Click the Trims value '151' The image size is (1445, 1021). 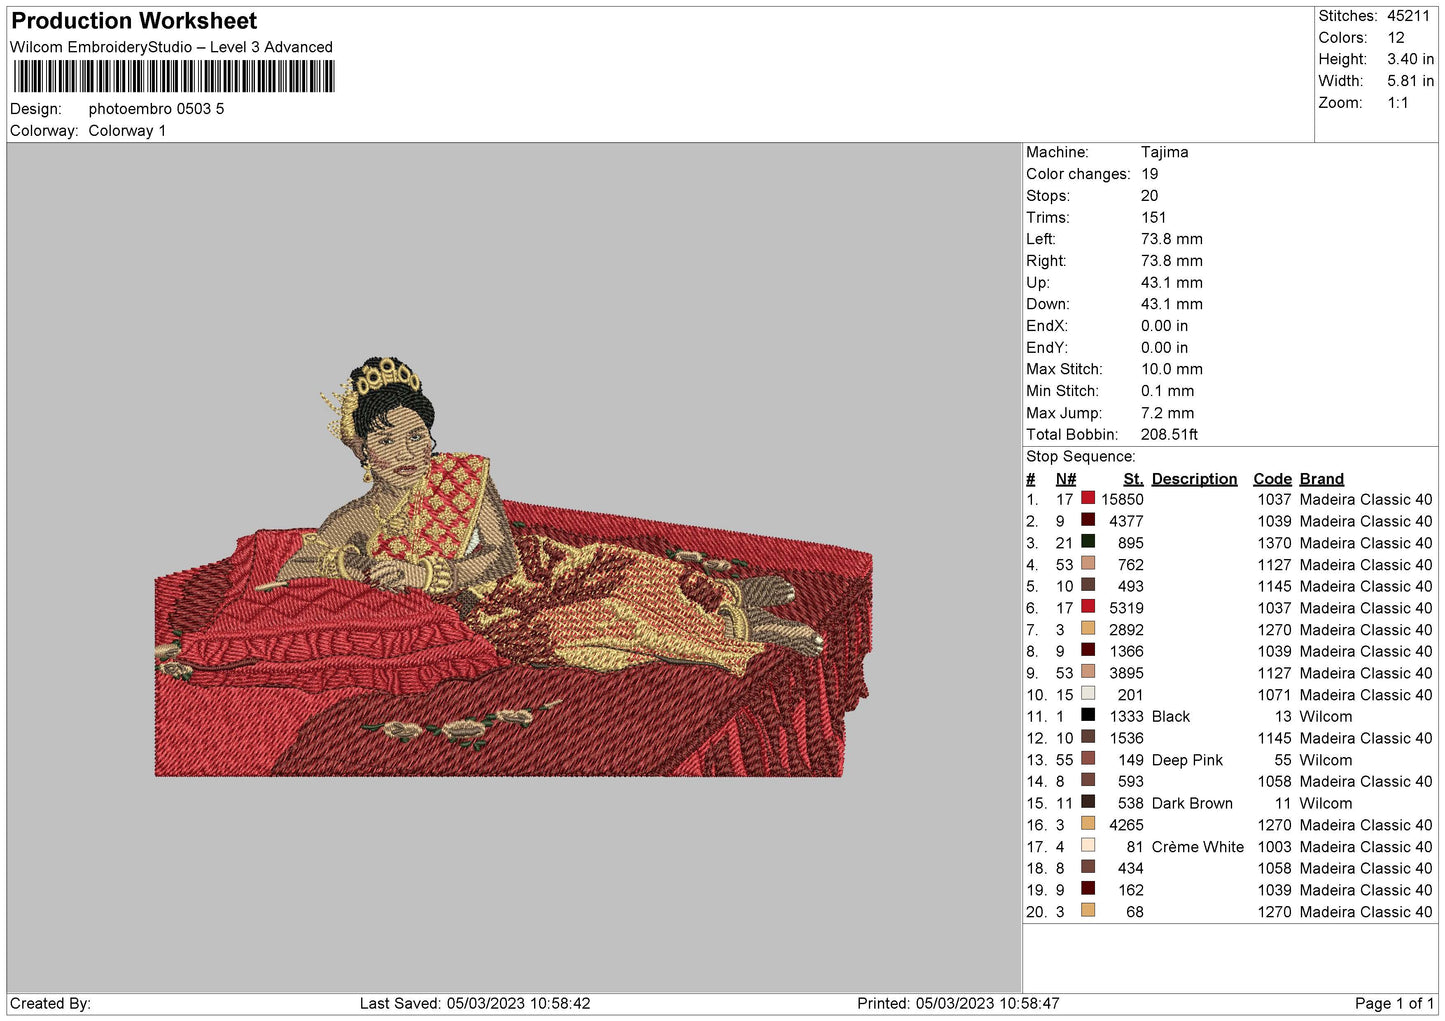click(1154, 218)
